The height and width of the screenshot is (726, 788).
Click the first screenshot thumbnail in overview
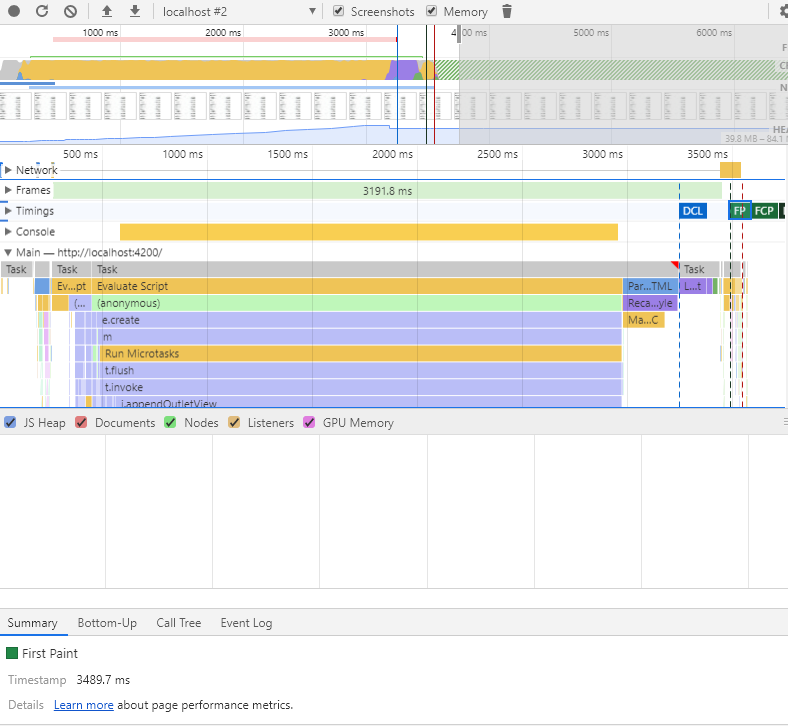click(x=16, y=106)
